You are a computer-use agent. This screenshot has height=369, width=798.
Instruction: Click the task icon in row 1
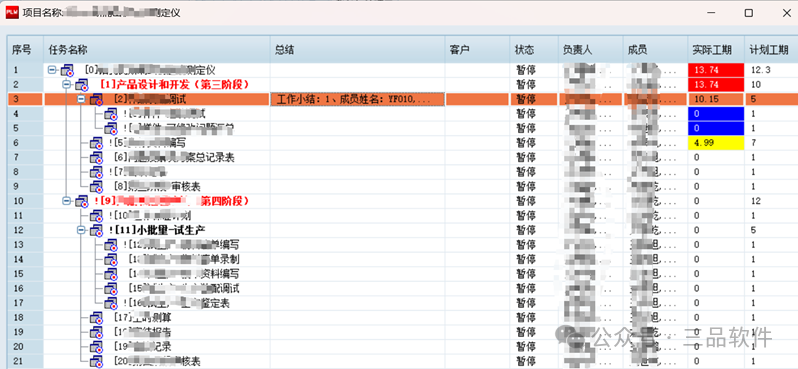(67, 70)
